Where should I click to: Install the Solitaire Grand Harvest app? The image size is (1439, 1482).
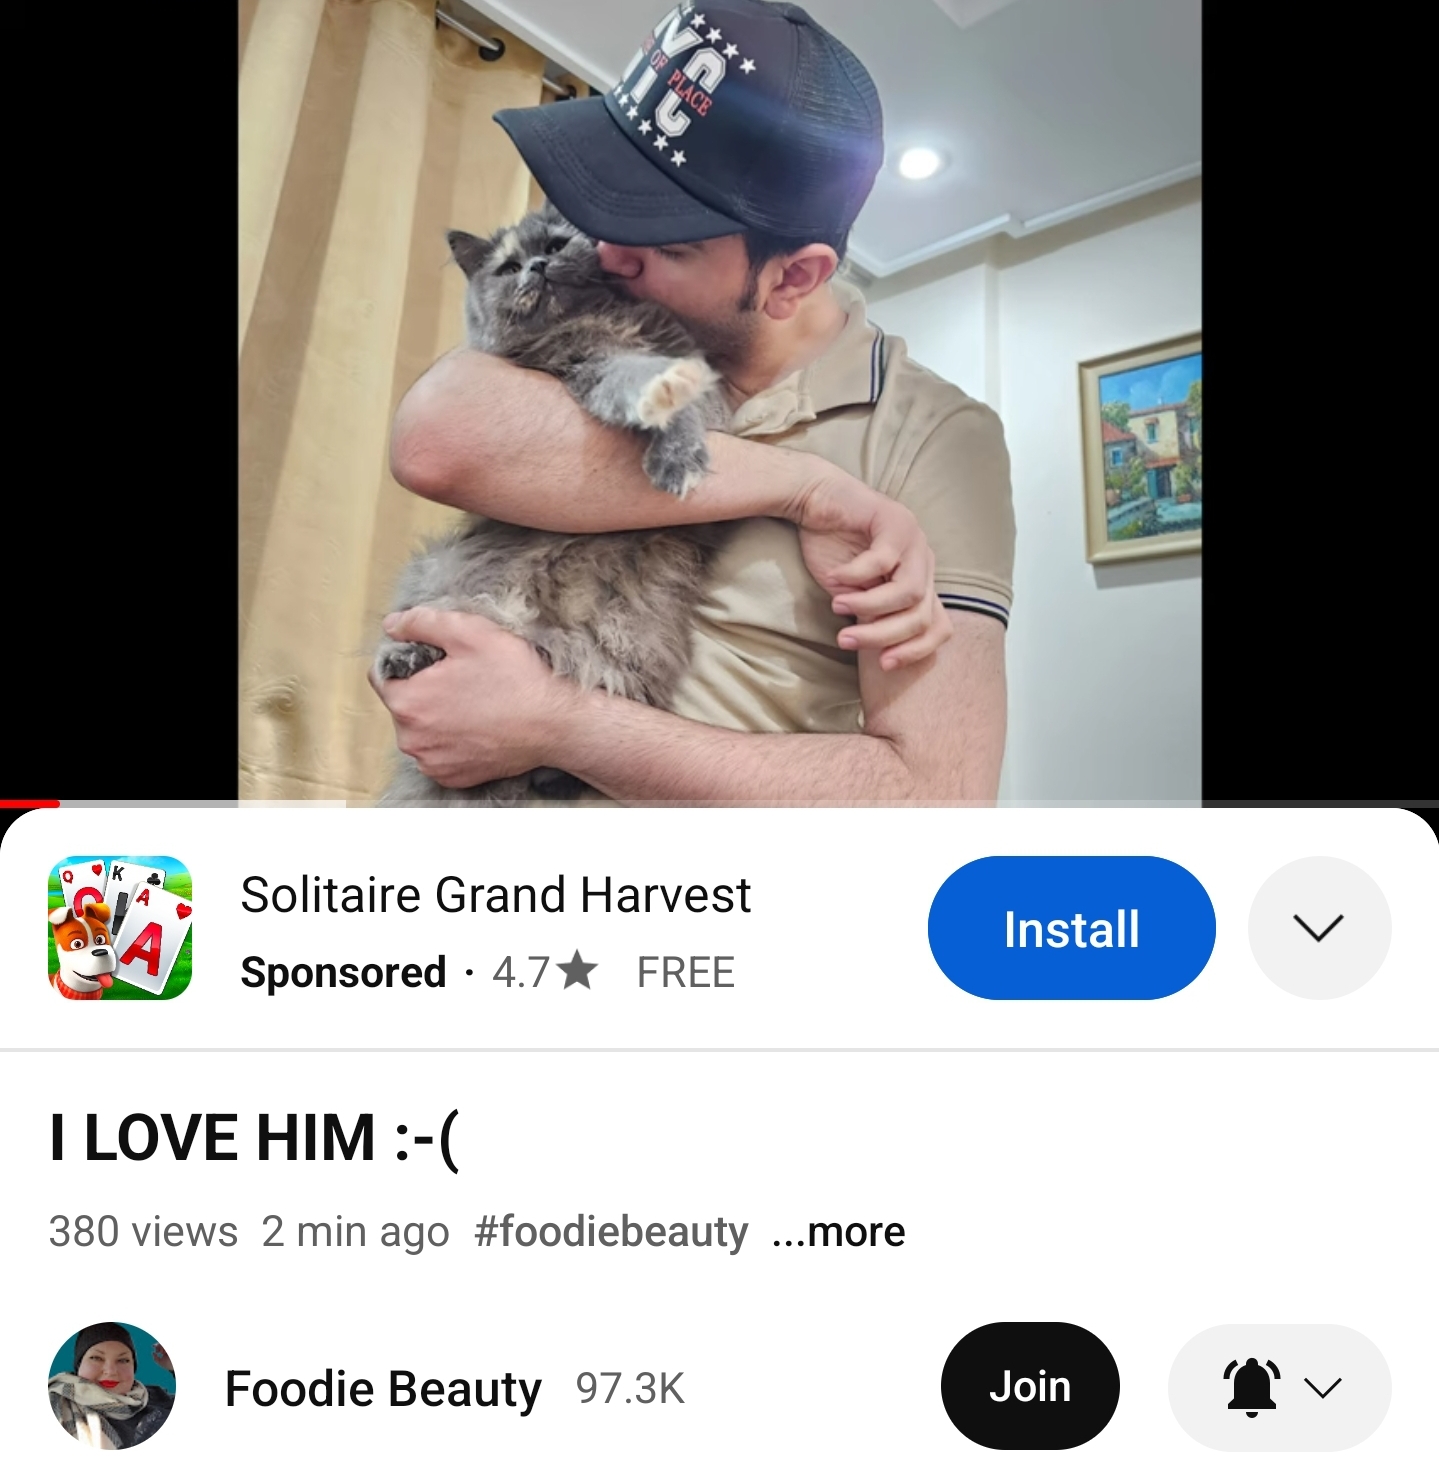pos(1071,928)
